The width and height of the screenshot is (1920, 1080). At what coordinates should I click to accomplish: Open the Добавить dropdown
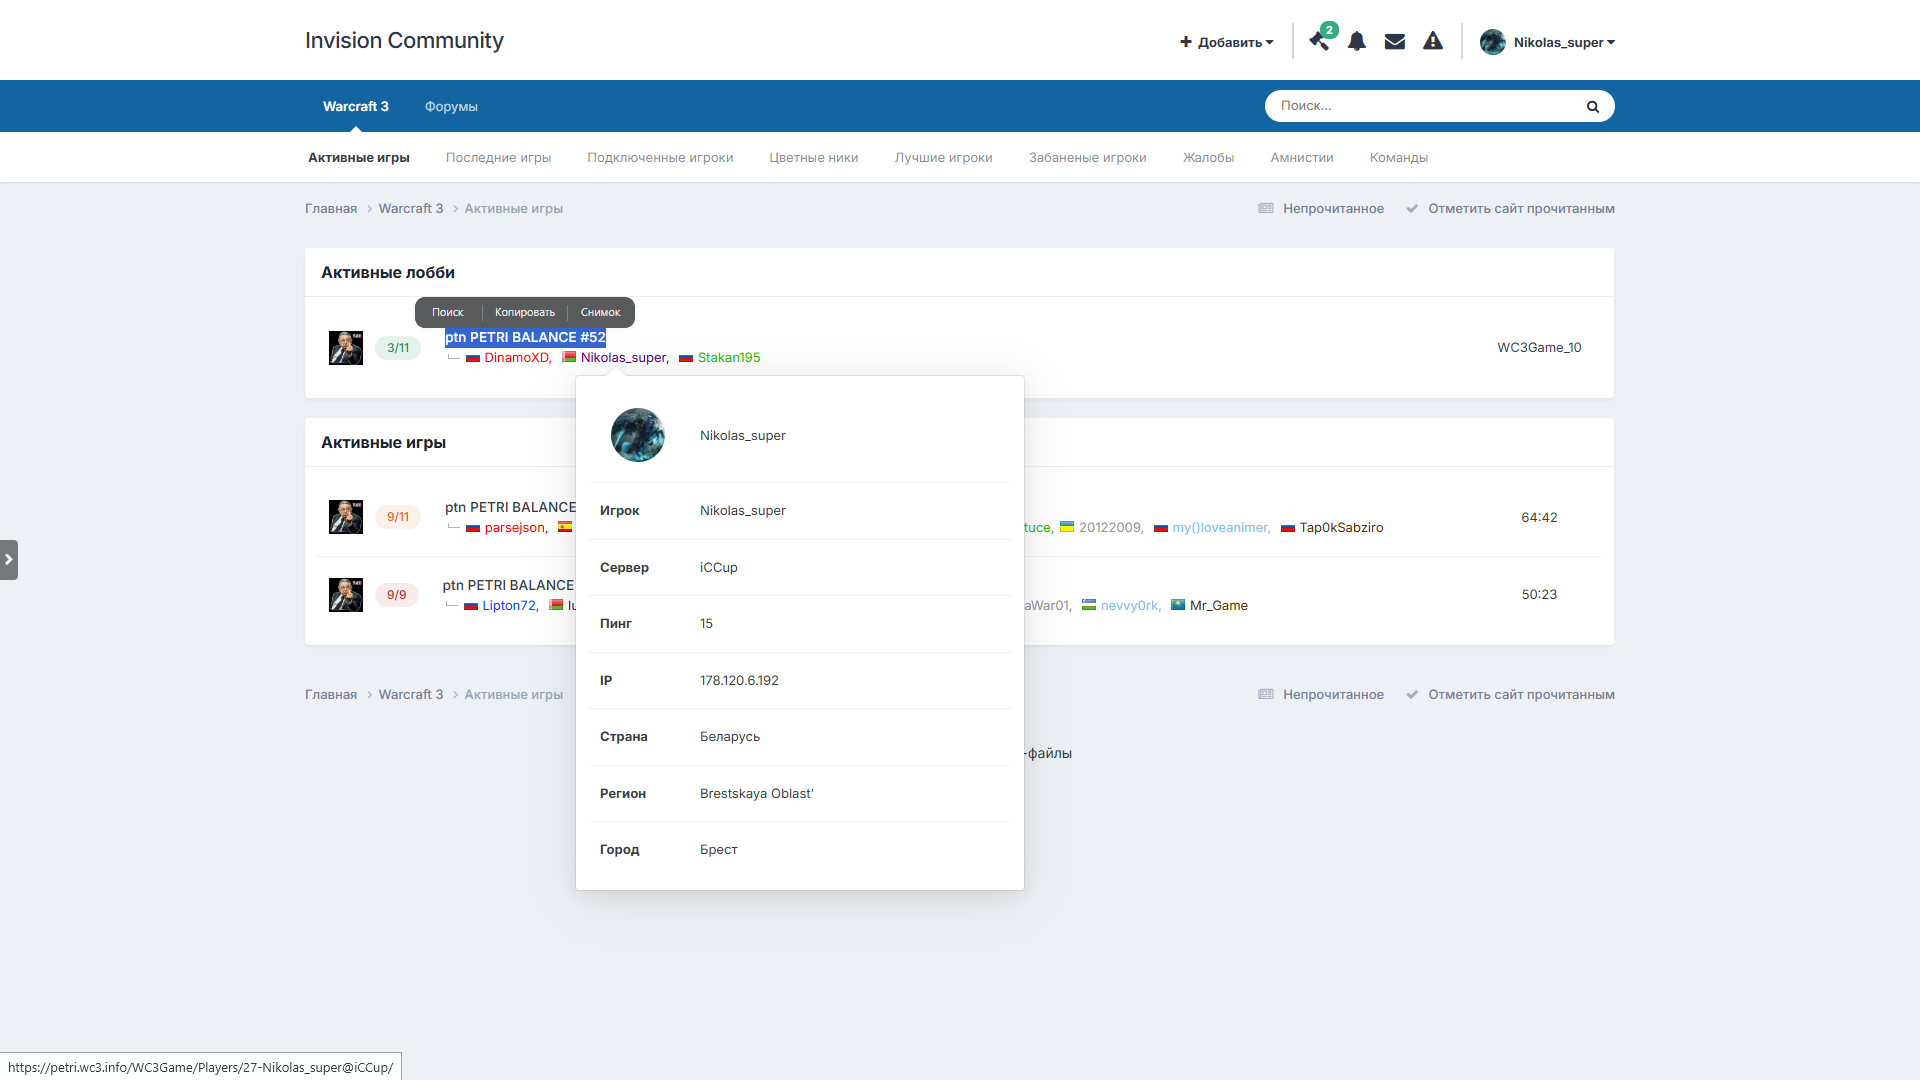coord(1227,42)
